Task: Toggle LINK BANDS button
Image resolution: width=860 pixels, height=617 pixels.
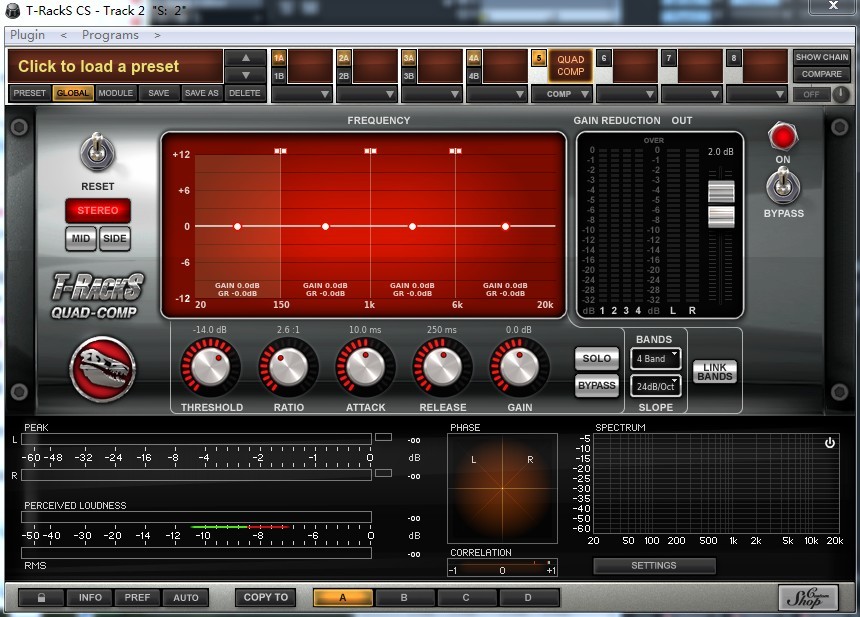Action: point(715,372)
